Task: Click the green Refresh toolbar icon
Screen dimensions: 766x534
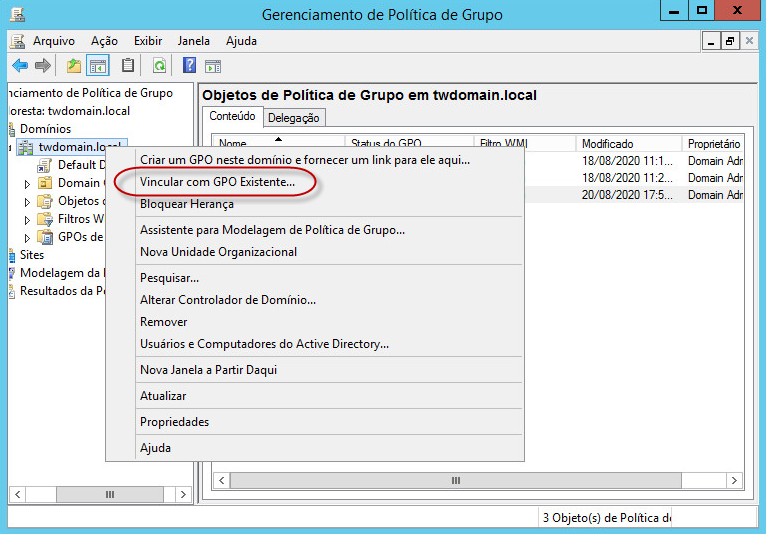Action: [x=159, y=65]
